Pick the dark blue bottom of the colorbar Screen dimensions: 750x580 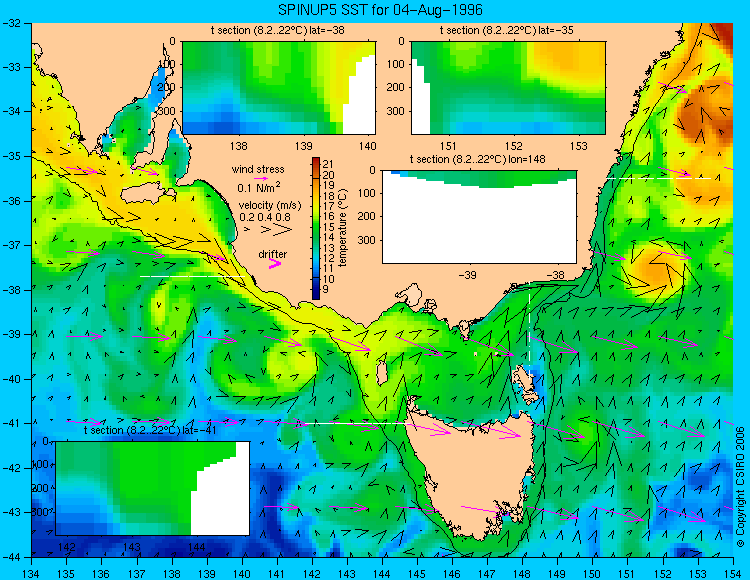316,292
